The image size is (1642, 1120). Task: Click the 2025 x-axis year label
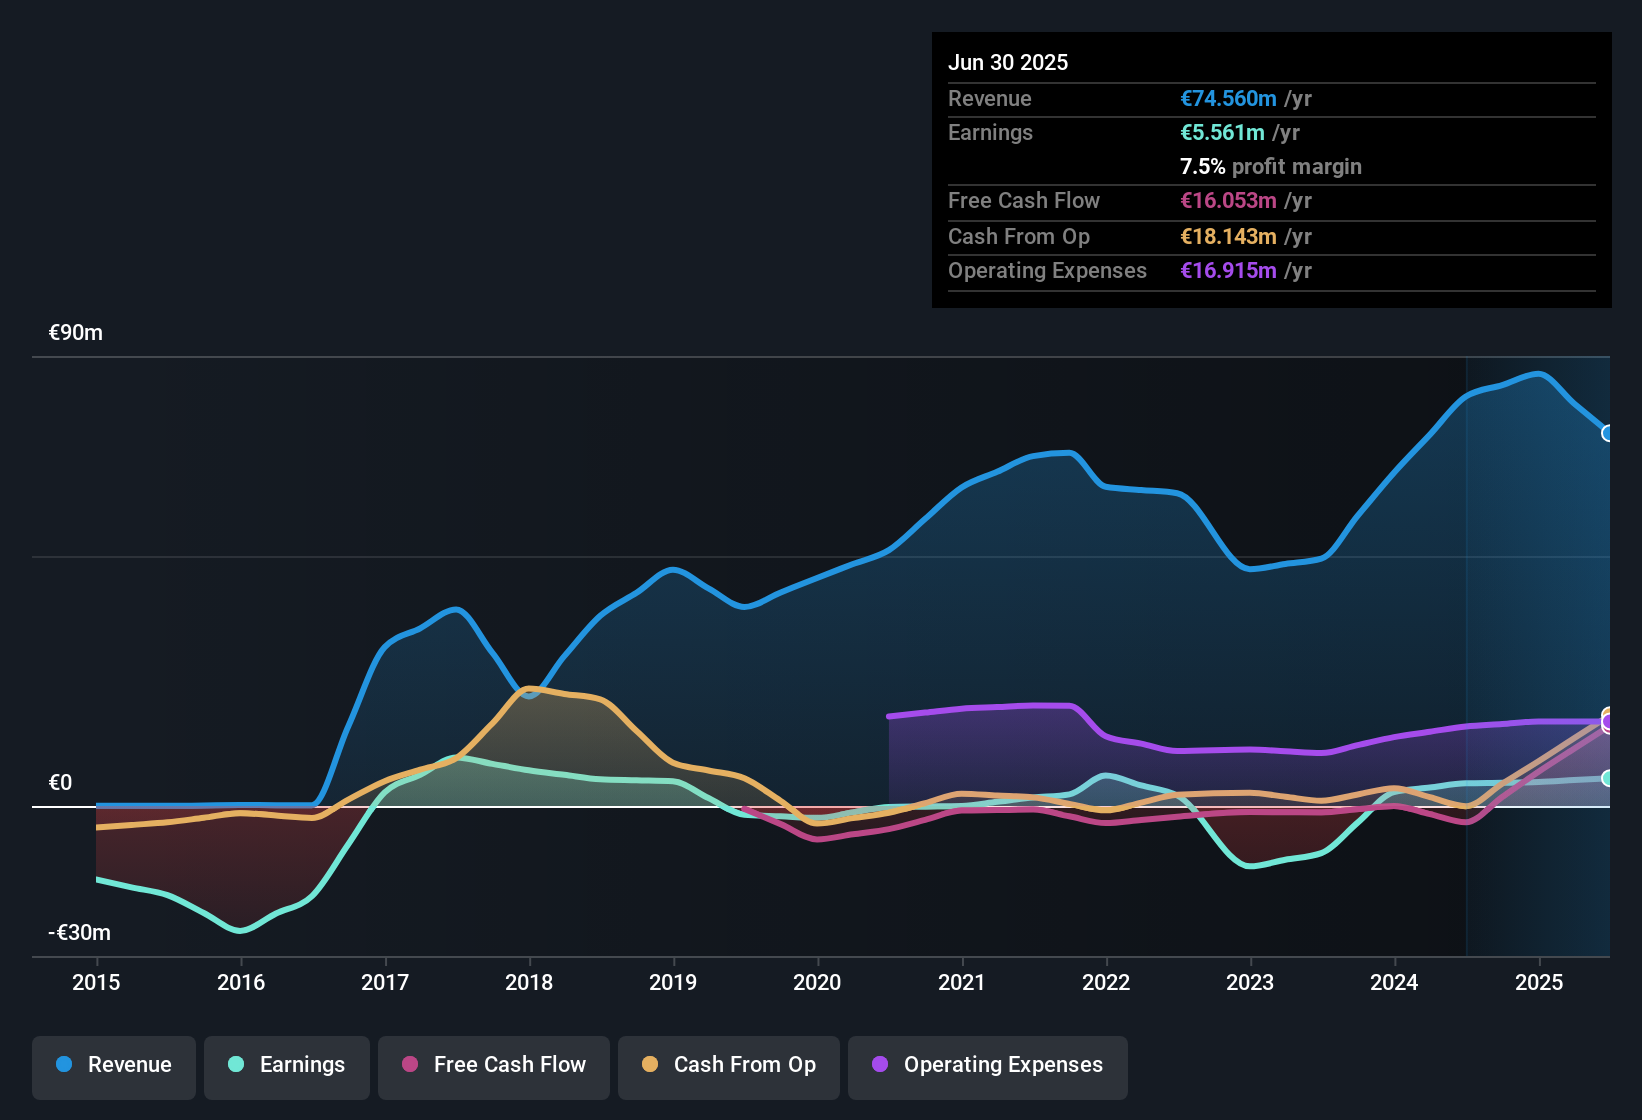point(1538,983)
